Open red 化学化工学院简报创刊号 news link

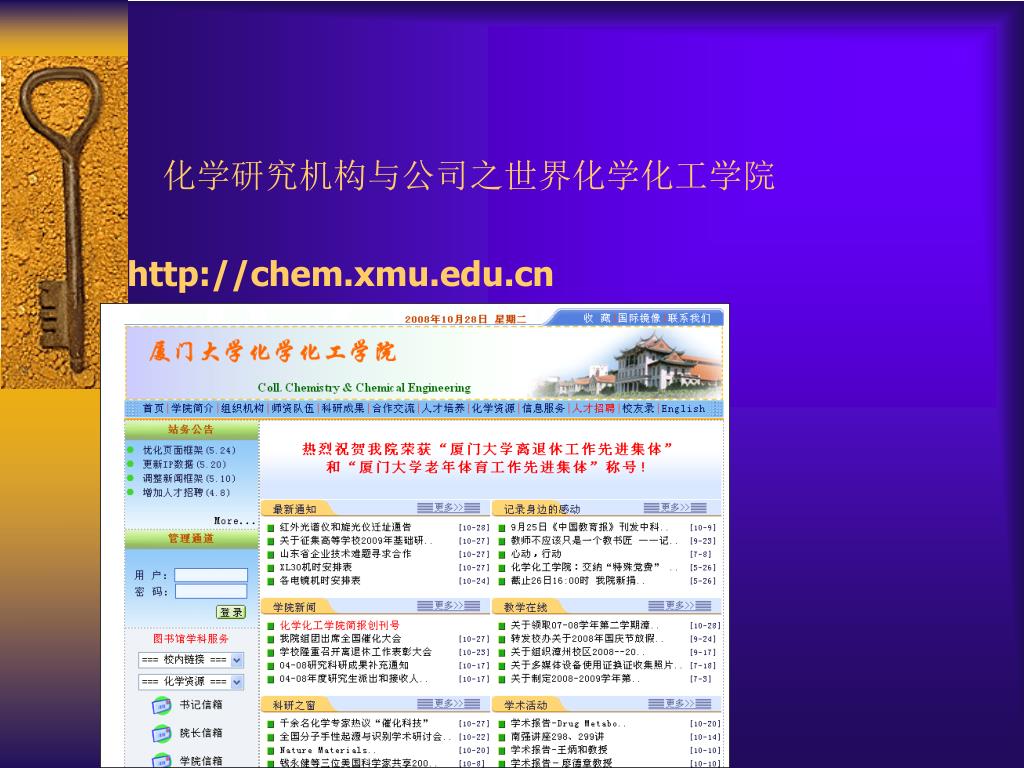point(340,626)
